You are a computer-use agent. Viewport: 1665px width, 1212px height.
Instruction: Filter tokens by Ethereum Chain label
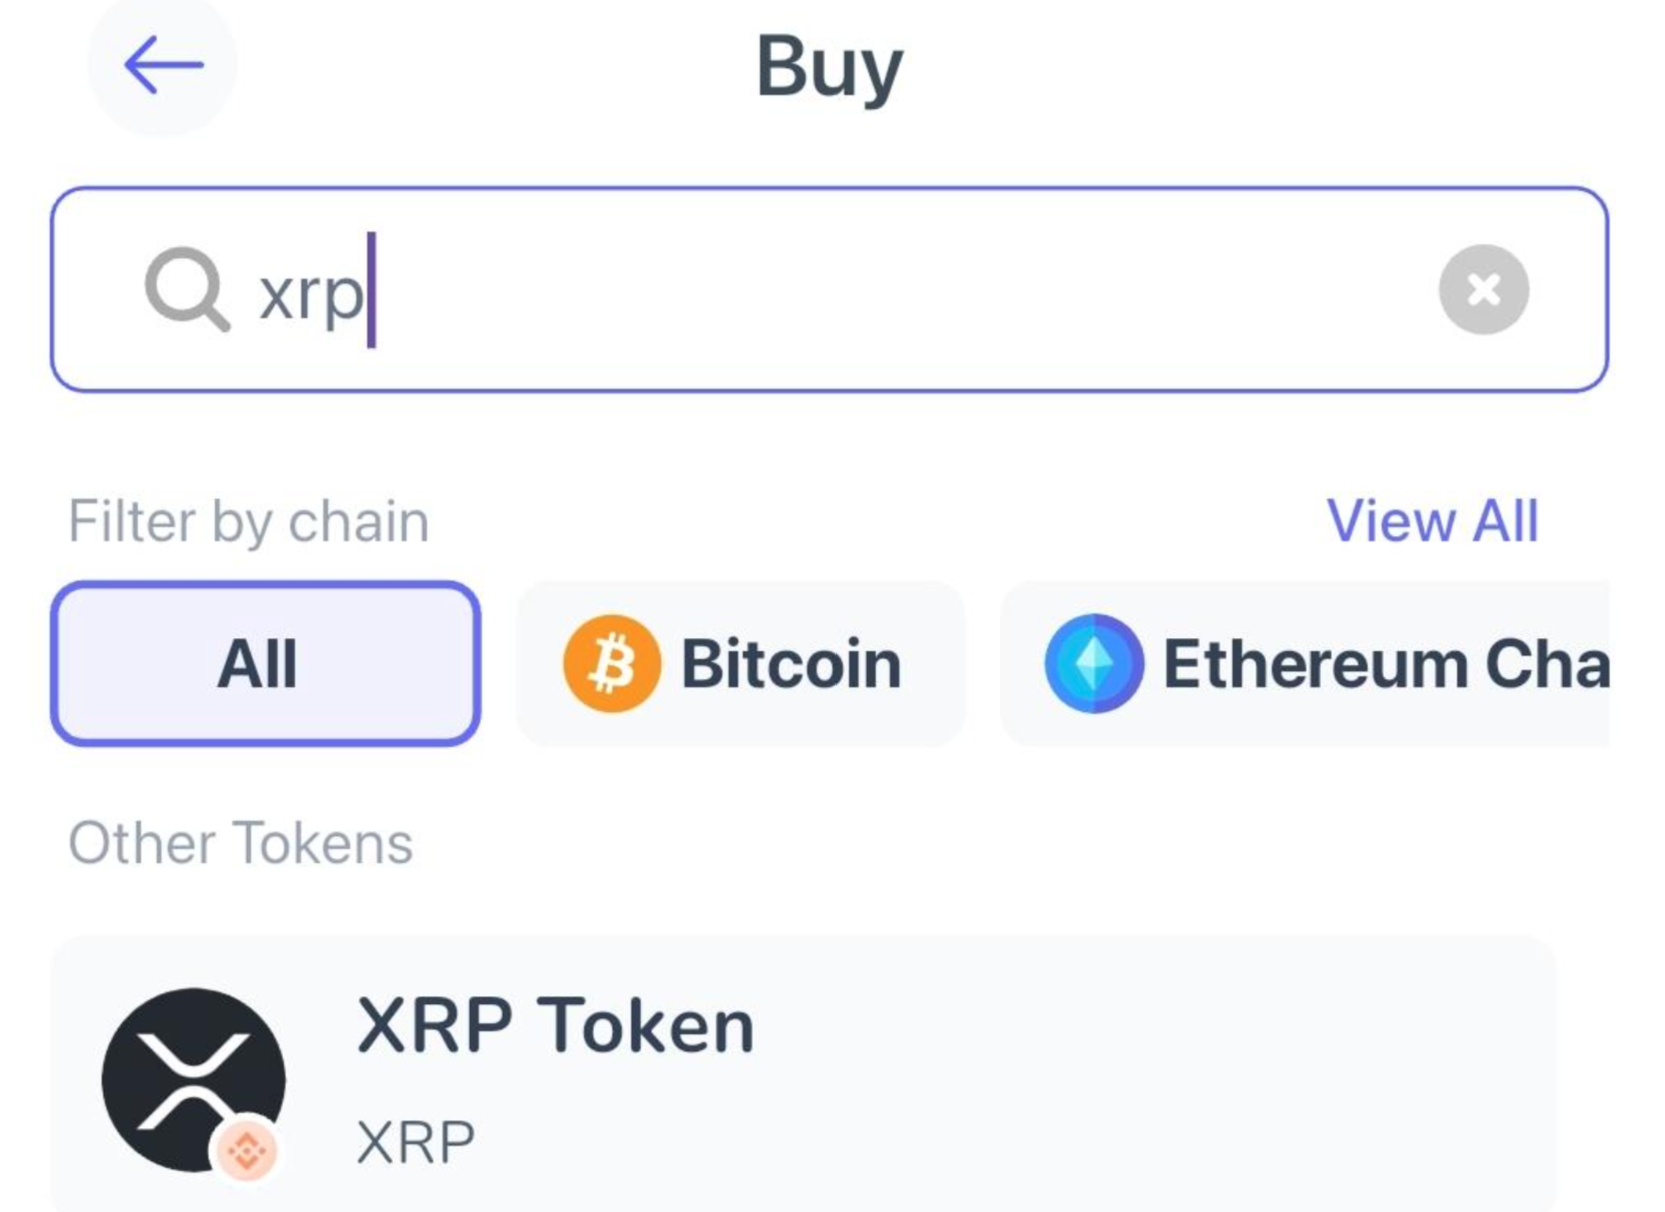[1385, 663]
